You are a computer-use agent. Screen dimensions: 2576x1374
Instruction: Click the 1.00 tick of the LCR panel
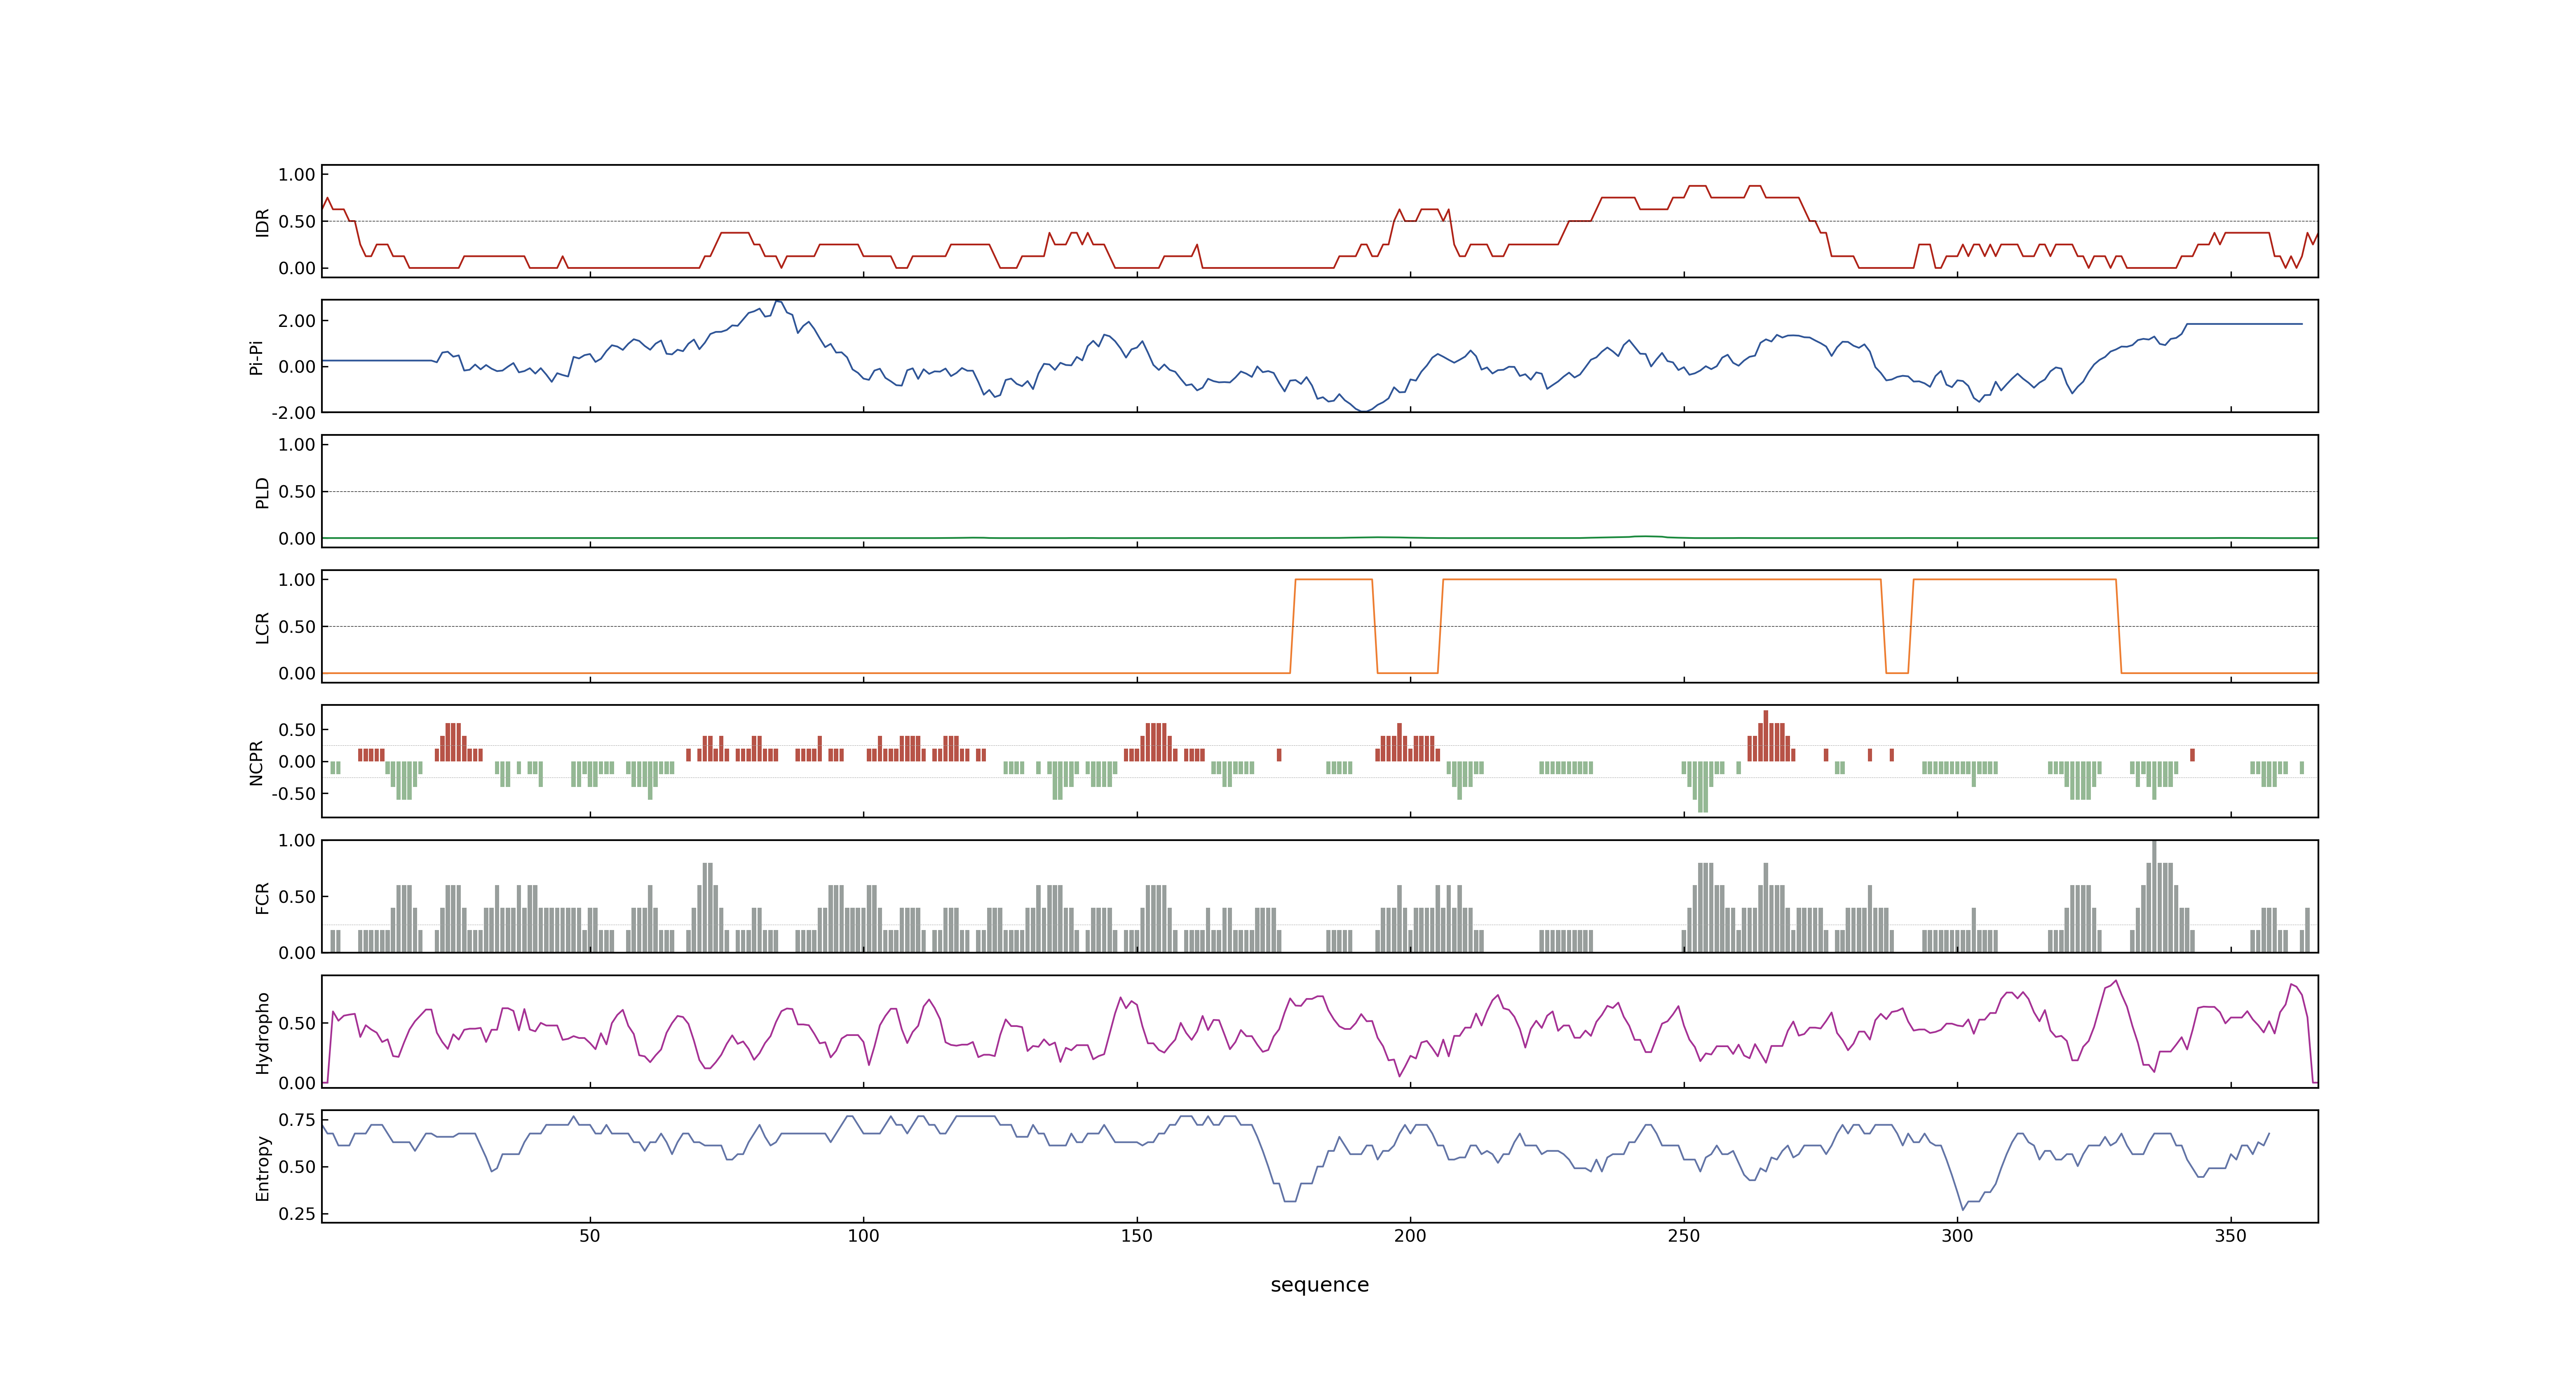[x=297, y=580]
